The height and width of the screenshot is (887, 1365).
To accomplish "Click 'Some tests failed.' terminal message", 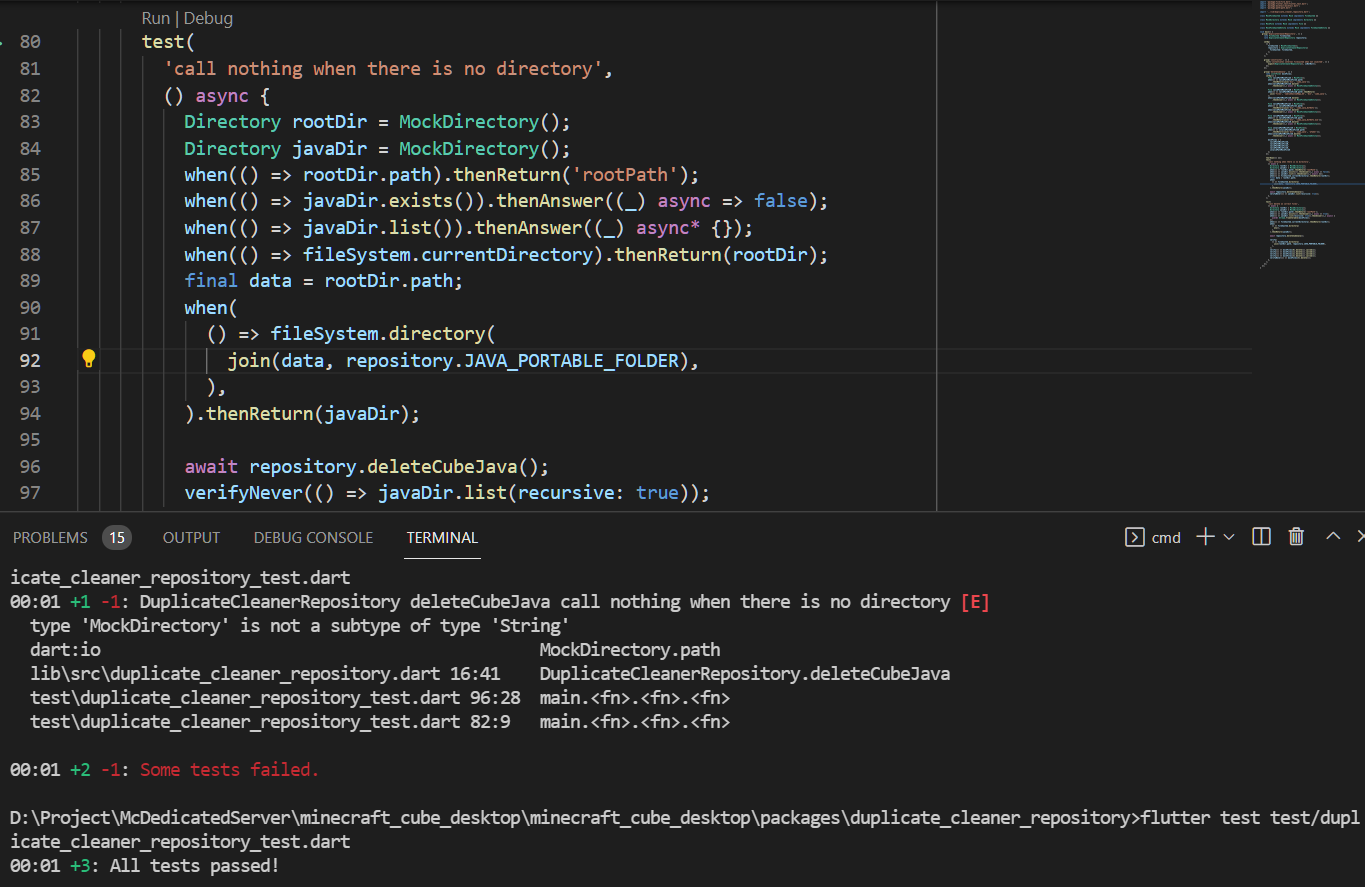I will click(229, 770).
